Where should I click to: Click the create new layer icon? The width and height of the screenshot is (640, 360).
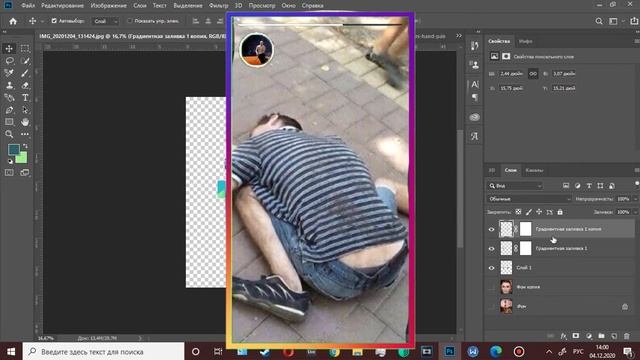pos(614,336)
